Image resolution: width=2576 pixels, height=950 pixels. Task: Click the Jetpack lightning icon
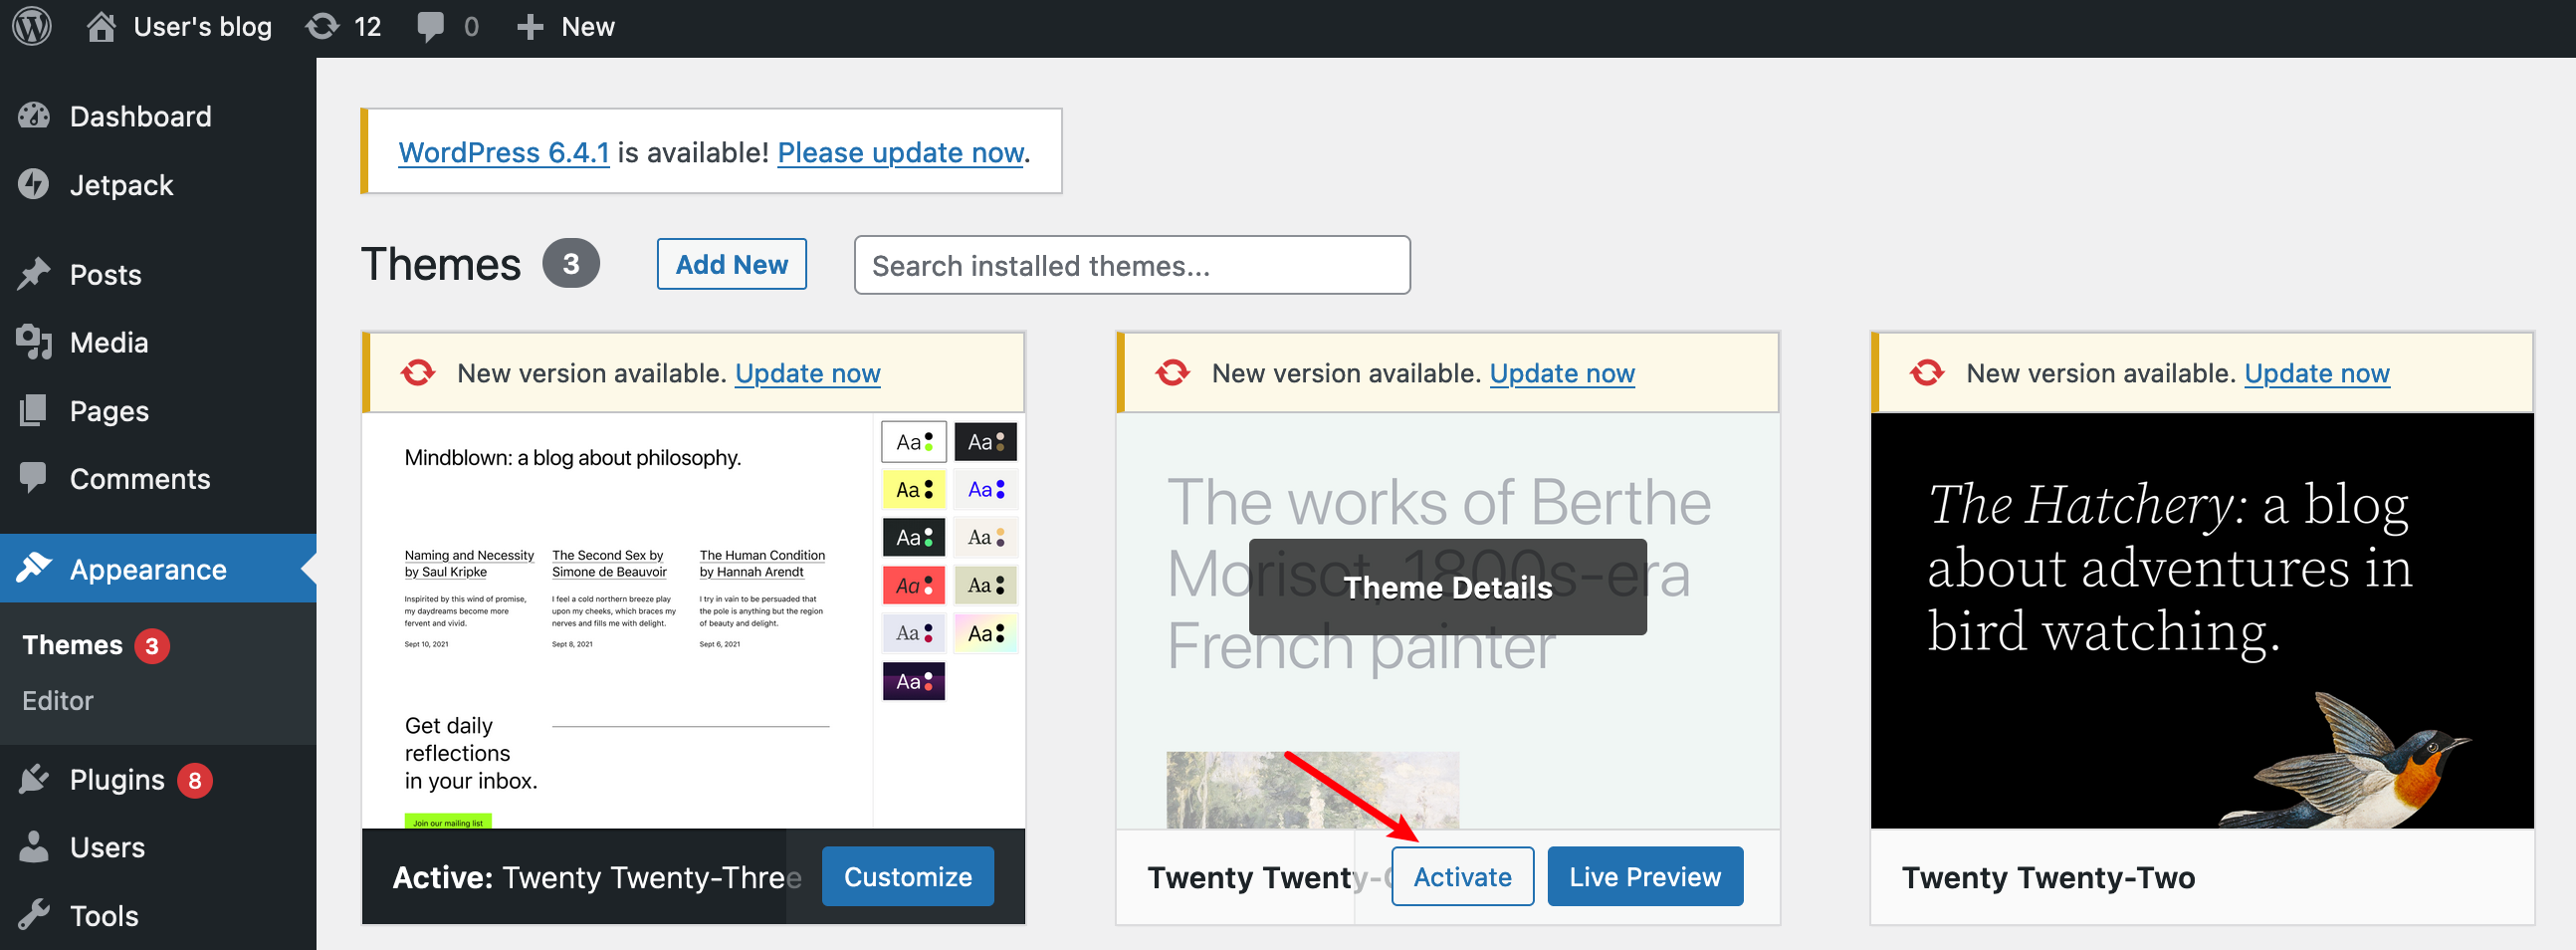click(x=34, y=185)
